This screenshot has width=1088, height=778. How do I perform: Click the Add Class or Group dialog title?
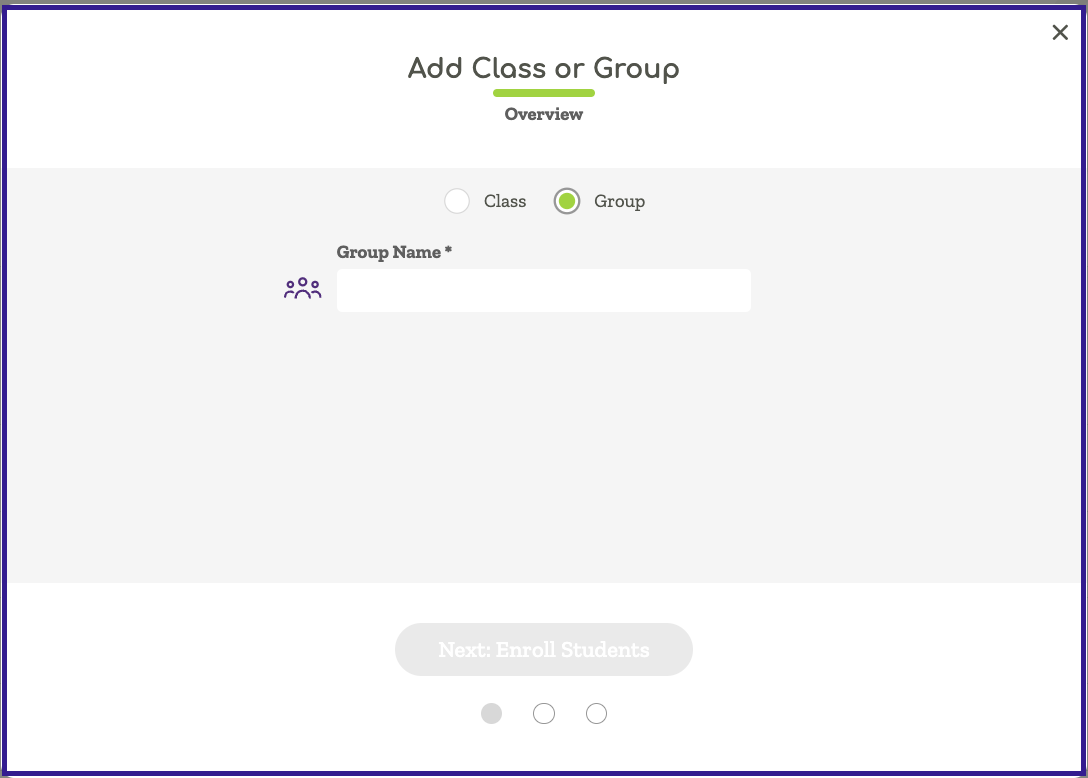543,68
